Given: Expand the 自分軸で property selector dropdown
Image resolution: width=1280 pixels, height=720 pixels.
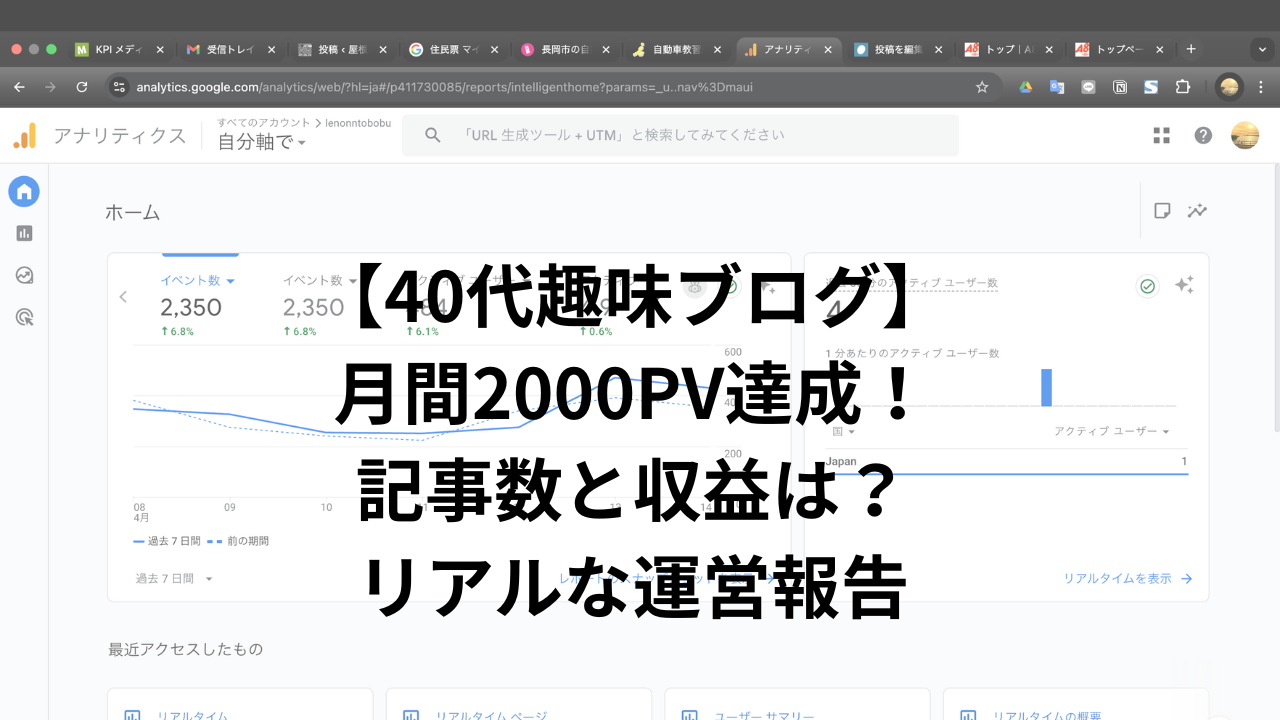Looking at the screenshot, I should coord(262,143).
